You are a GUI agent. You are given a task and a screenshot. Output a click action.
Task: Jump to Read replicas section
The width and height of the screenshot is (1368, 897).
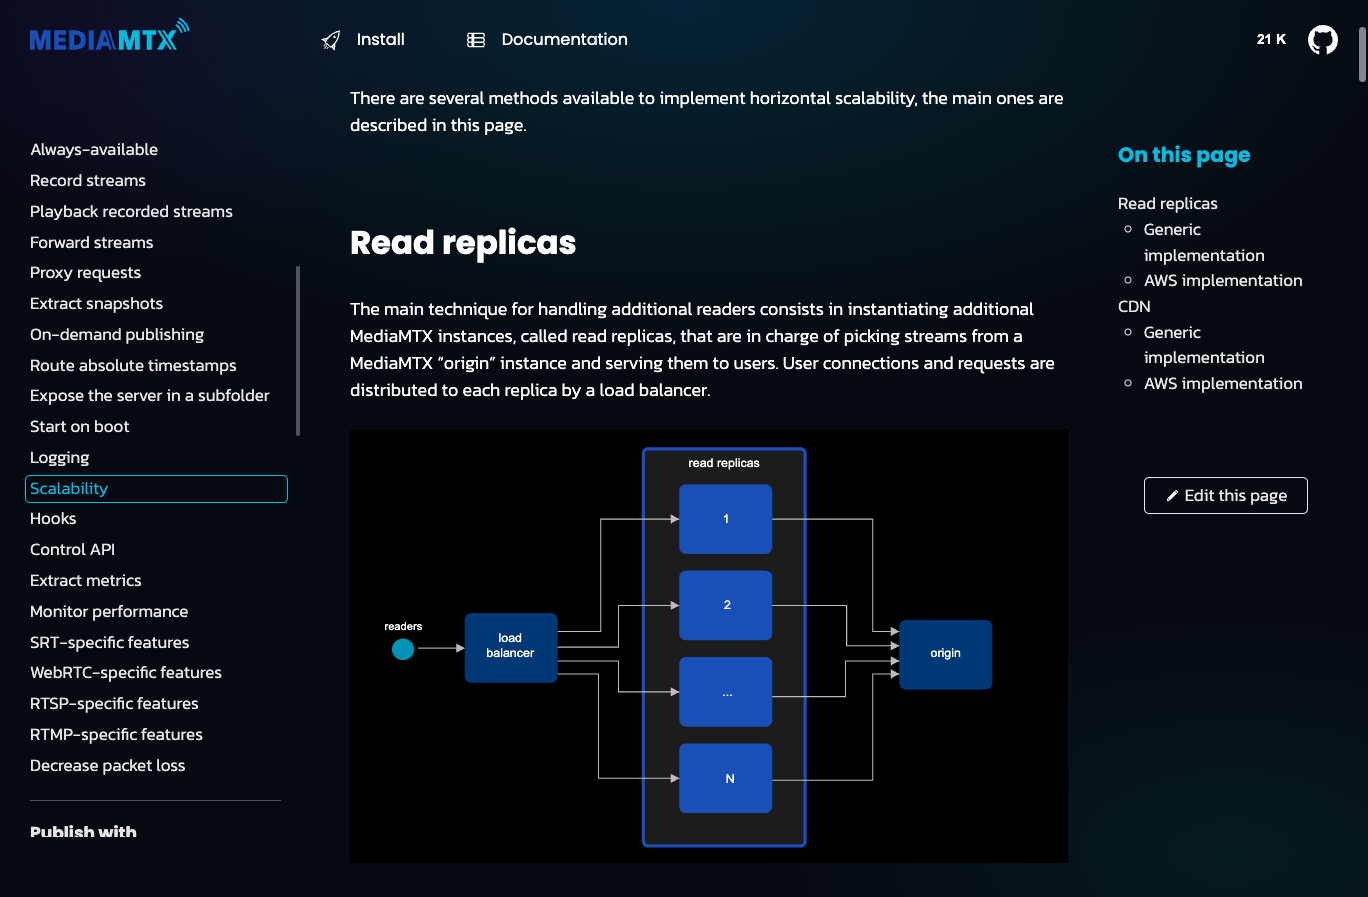[x=1168, y=204]
